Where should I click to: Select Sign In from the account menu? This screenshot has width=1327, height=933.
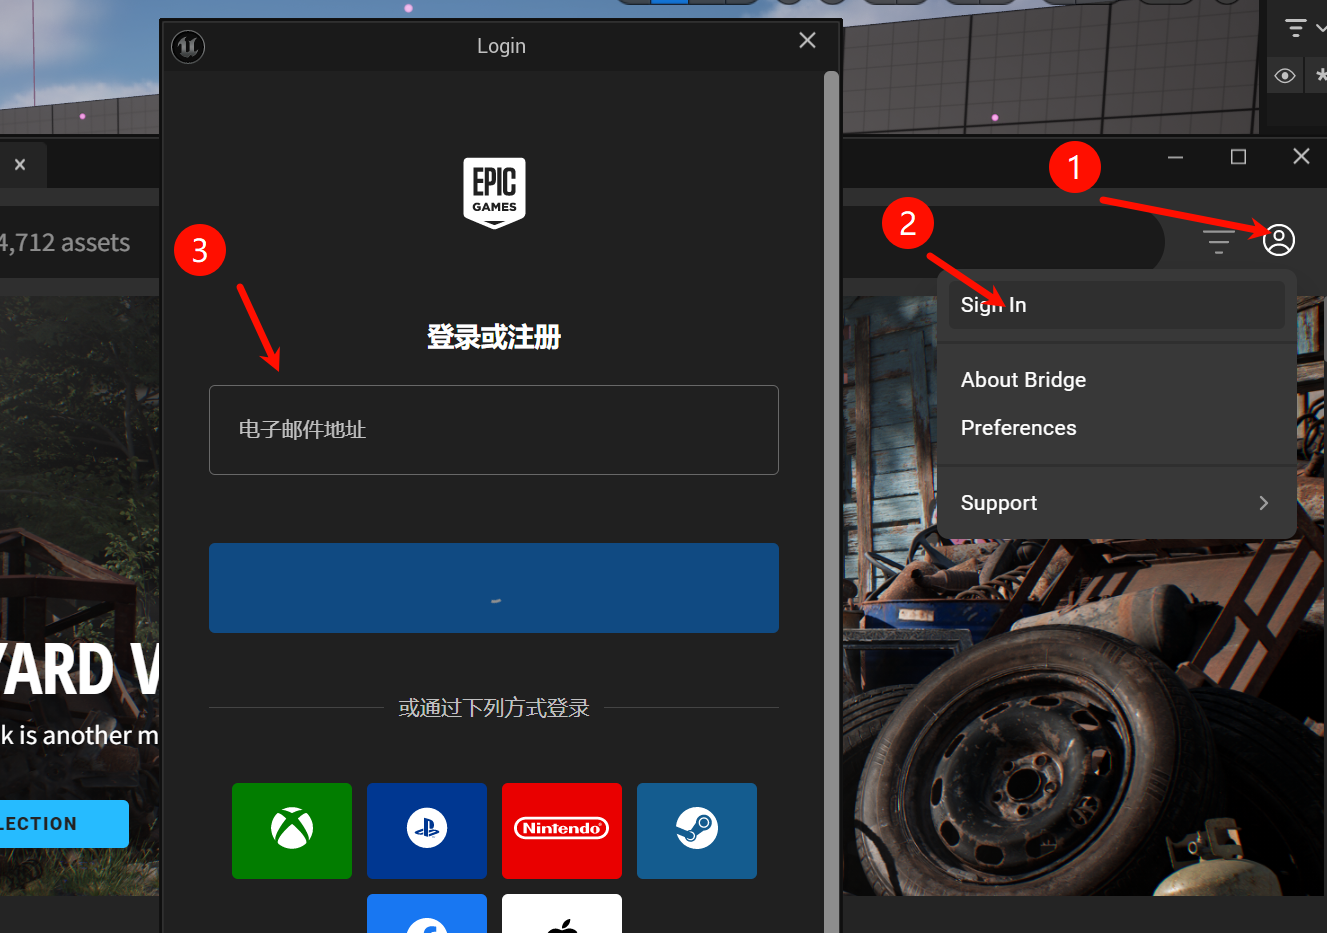click(x=1115, y=305)
